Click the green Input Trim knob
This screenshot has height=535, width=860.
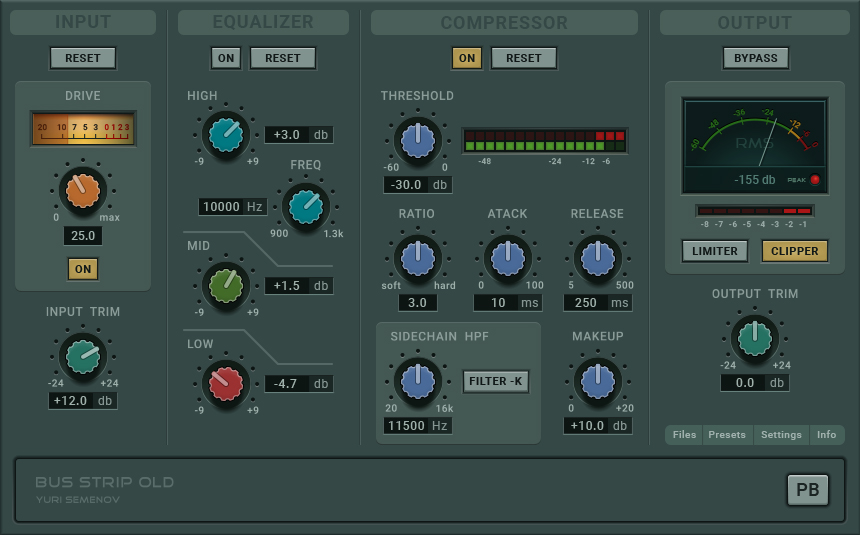click(x=83, y=357)
